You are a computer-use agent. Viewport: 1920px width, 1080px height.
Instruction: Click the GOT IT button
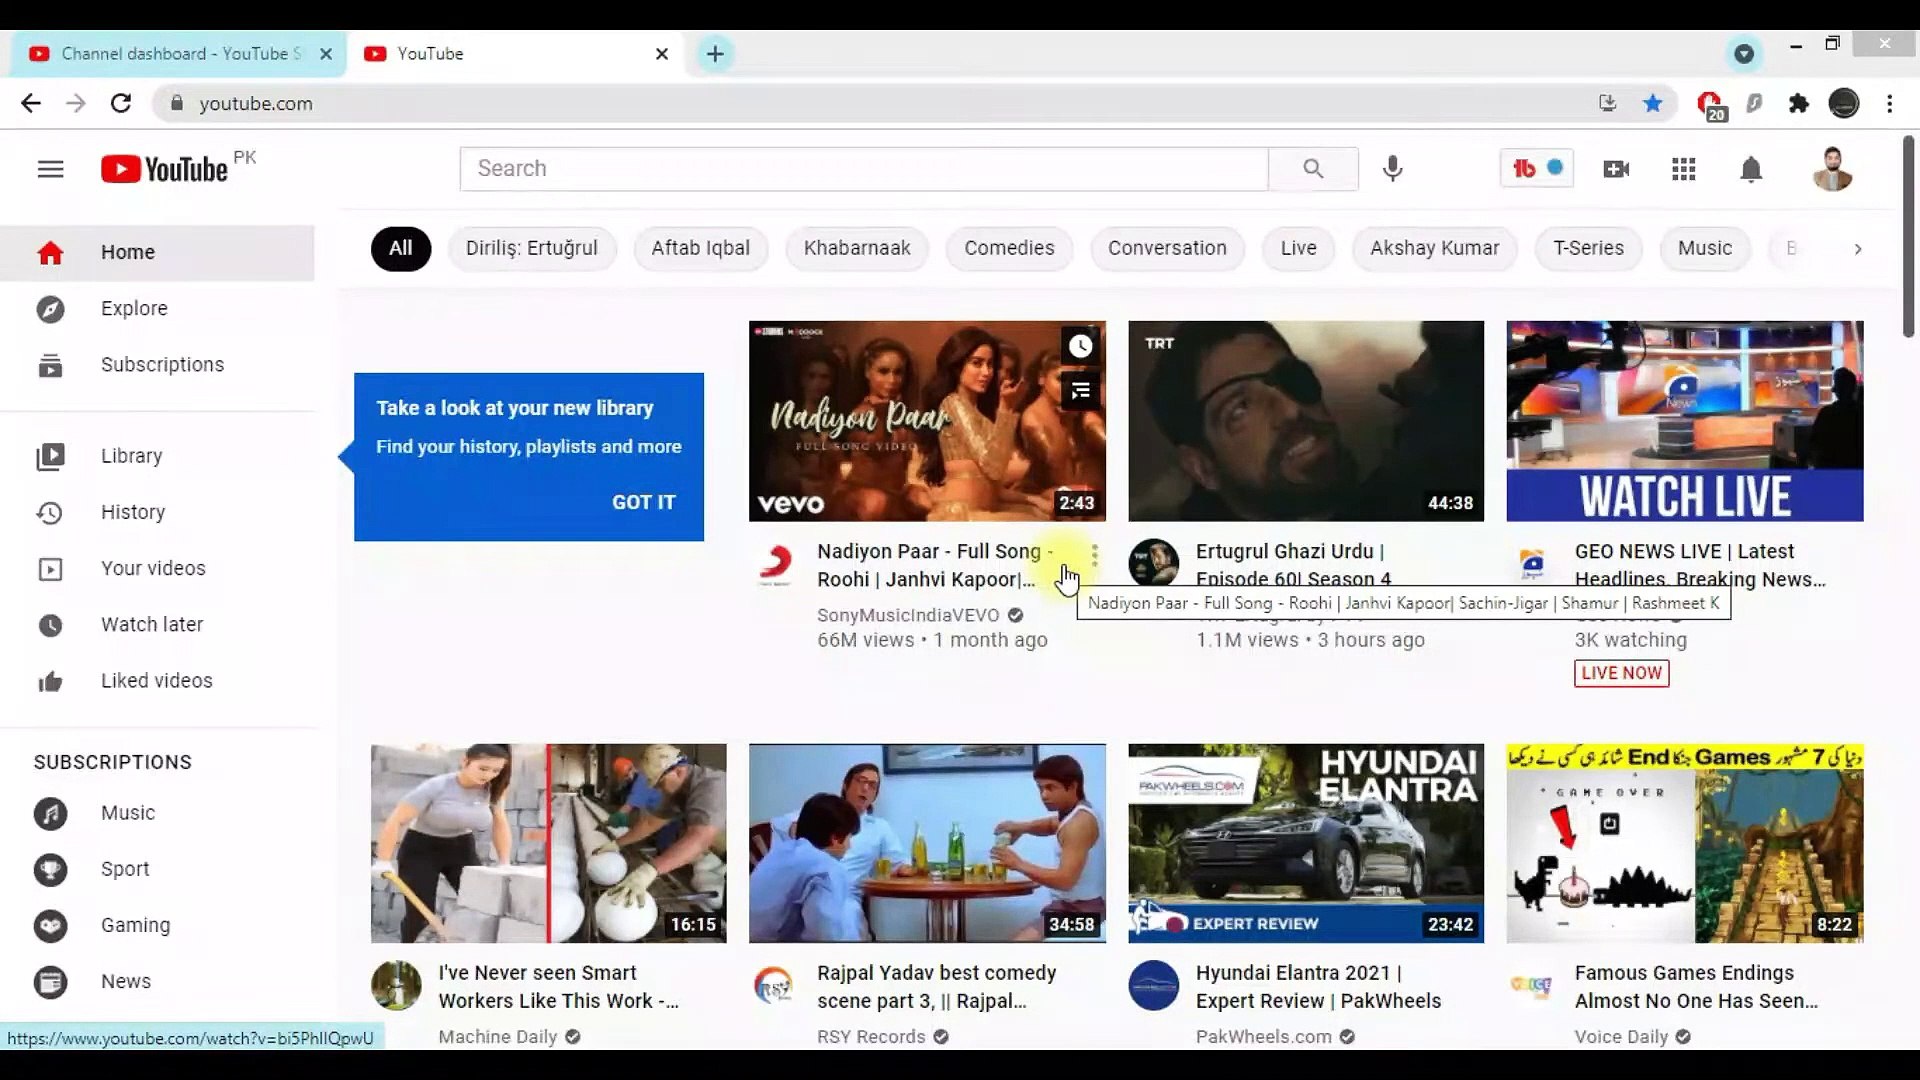[x=643, y=502]
